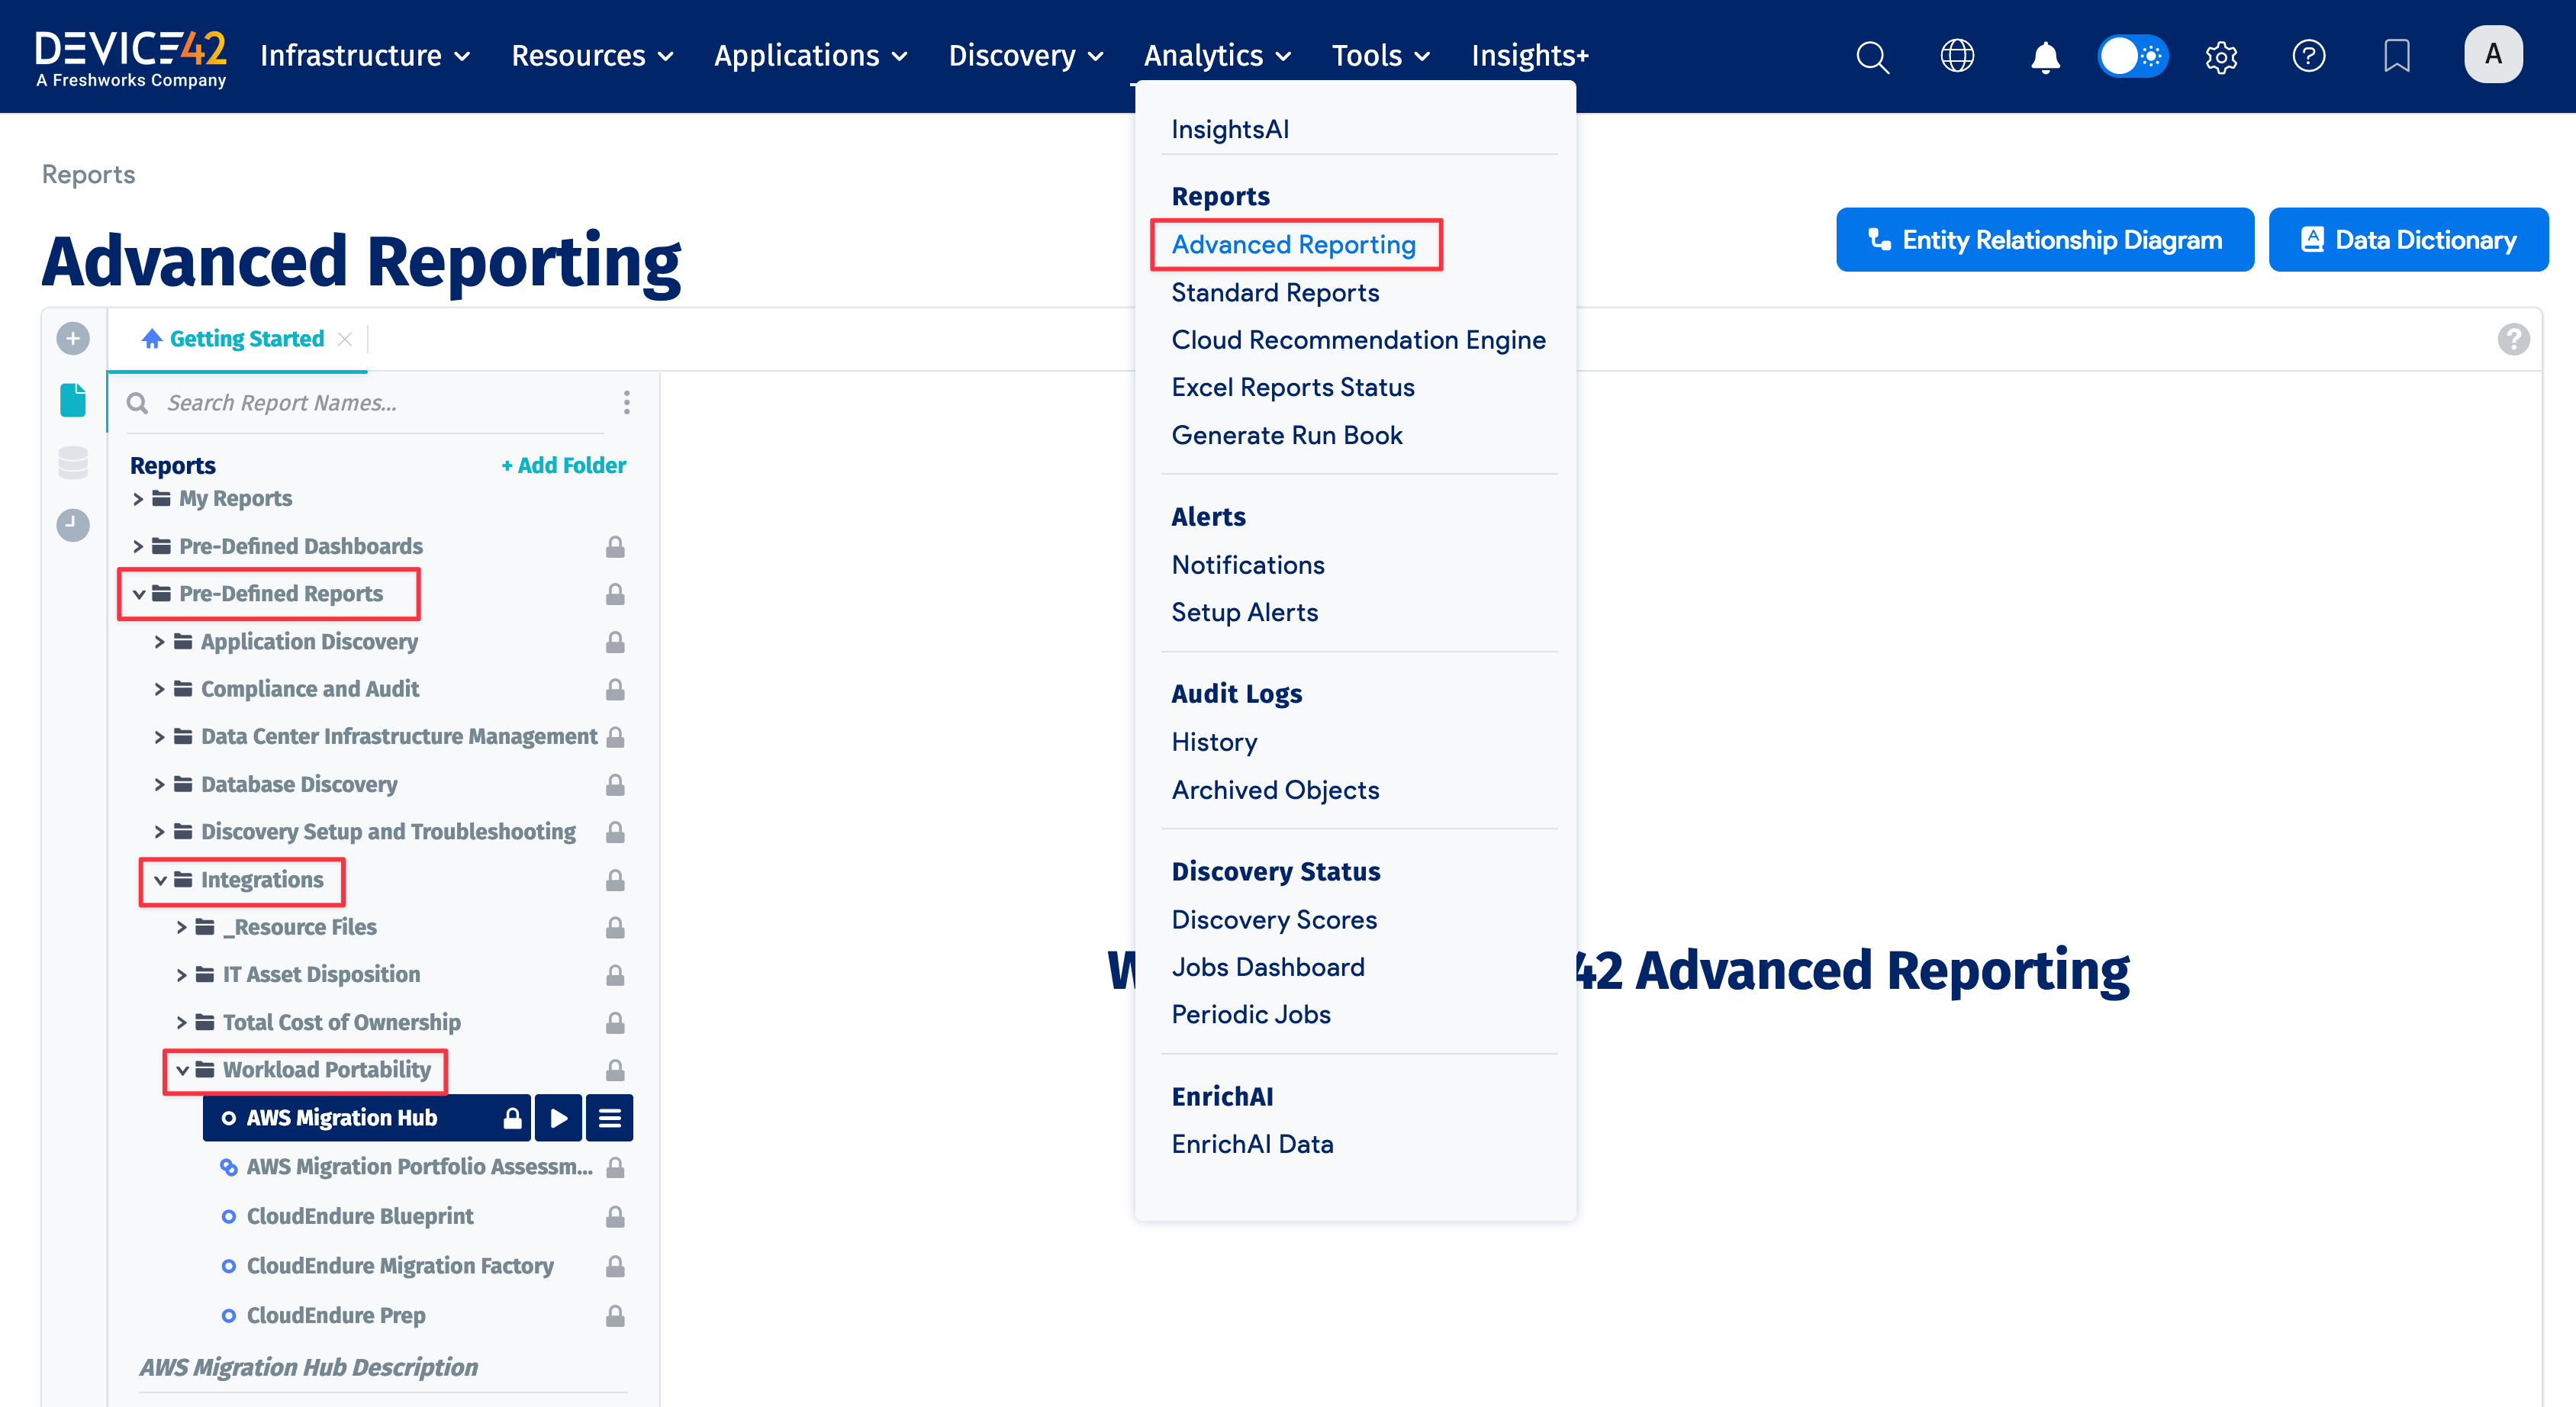Open Cloud Recommendation Engine menu entry
The width and height of the screenshot is (2576, 1407).
click(x=1359, y=340)
